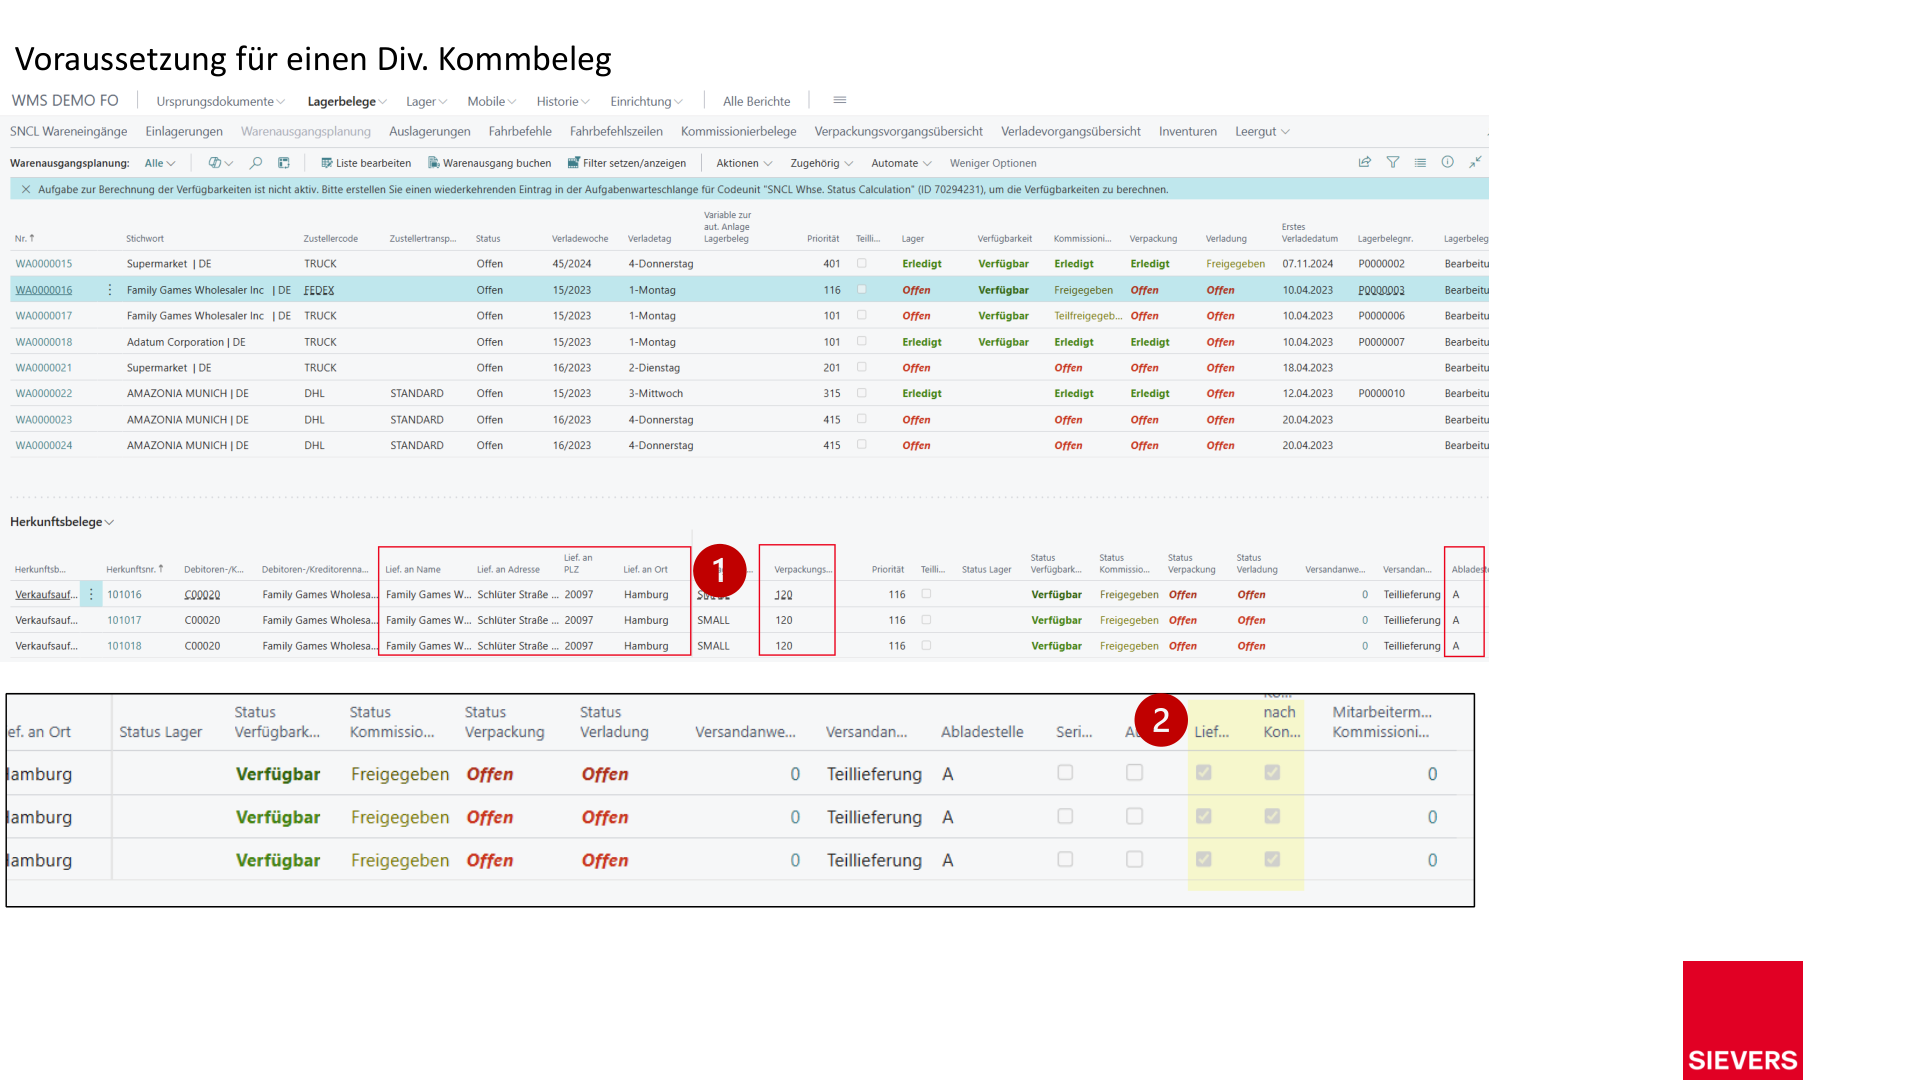The width and height of the screenshot is (1920, 1080).
Task: Select the Adatum Corporation | DE cell
Action: point(186,341)
